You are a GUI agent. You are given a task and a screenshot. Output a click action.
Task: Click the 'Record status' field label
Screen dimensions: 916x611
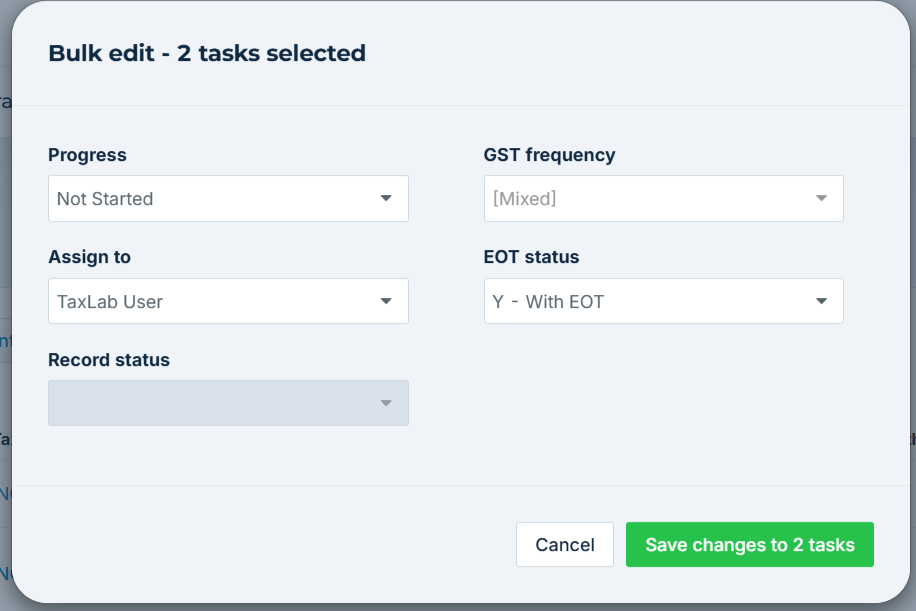tap(109, 360)
